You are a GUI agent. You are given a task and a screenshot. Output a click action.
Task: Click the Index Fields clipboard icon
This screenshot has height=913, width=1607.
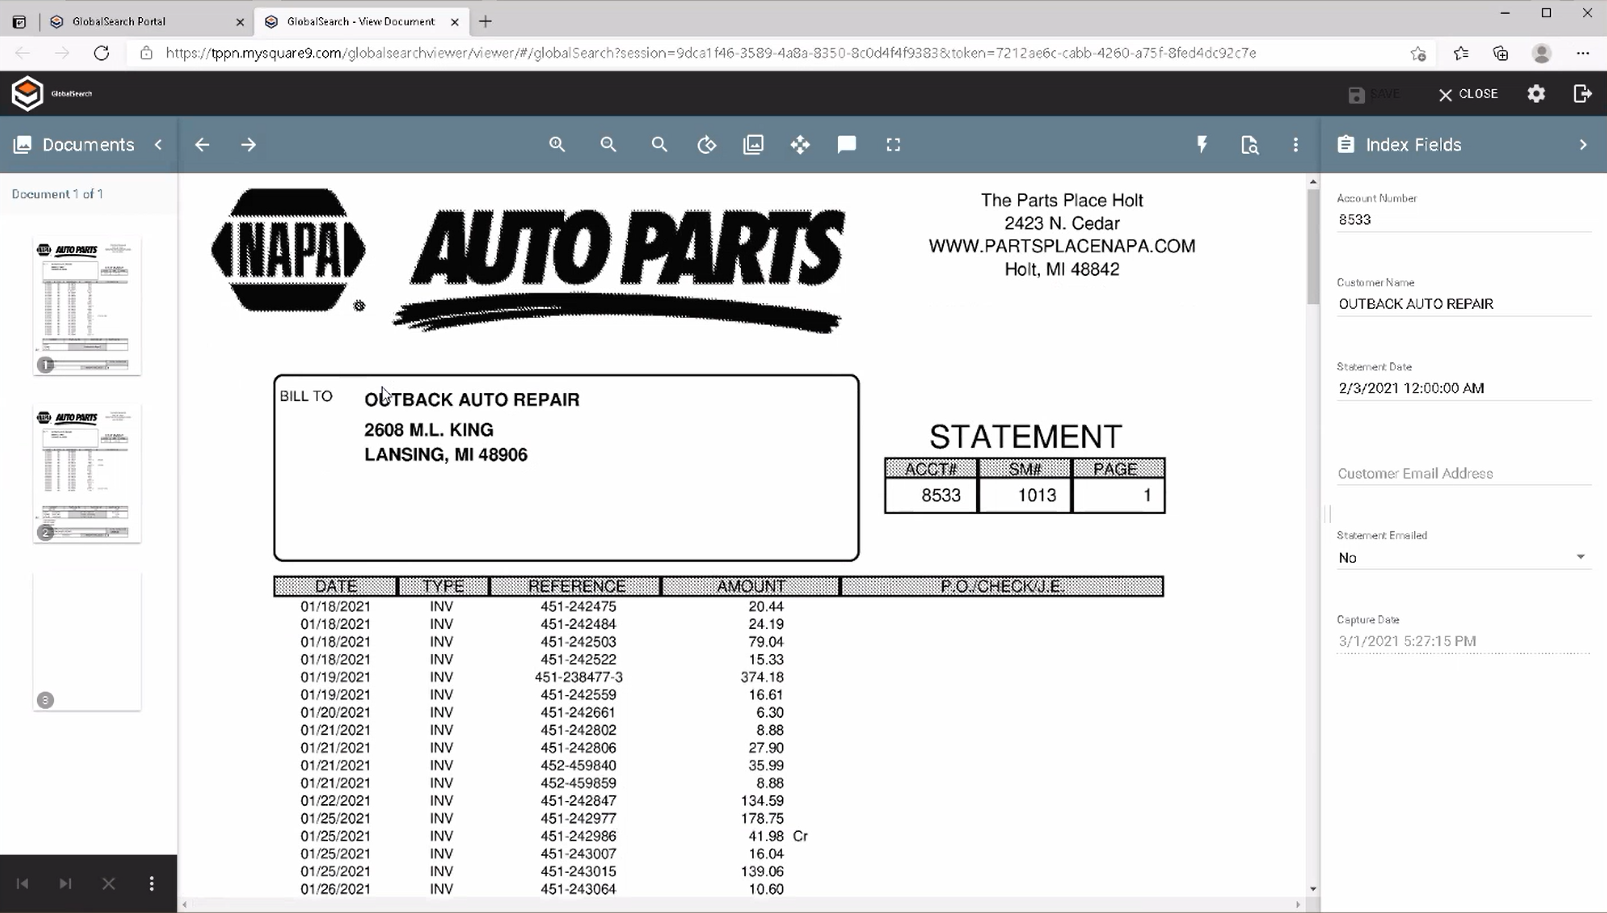(x=1346, y=145)
